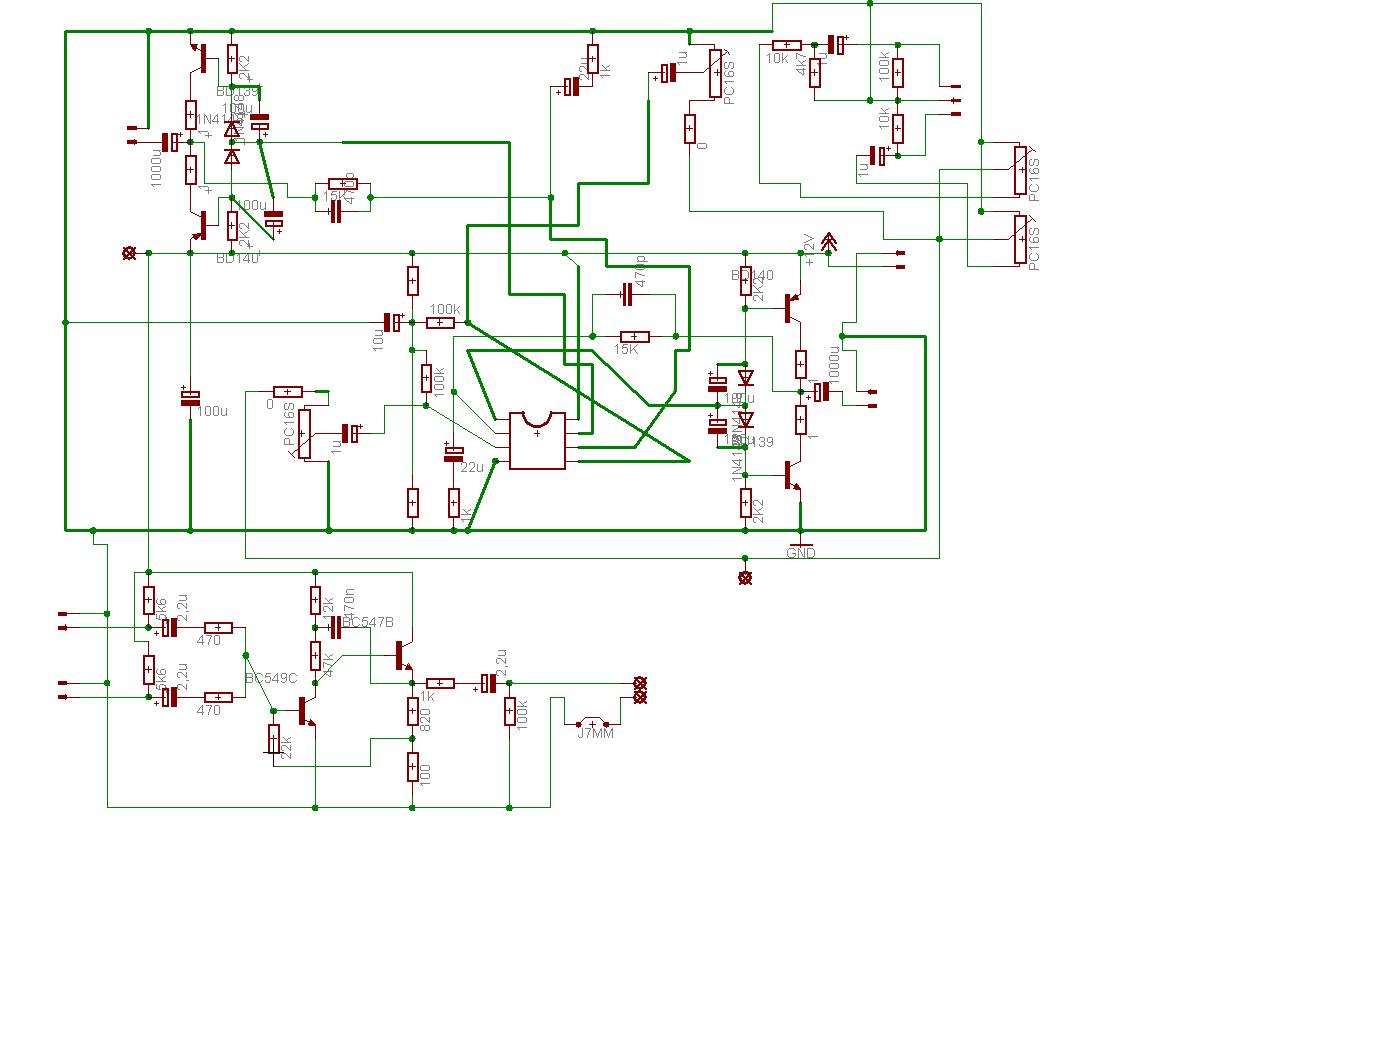Click the 22k trimmer resistor near BC549C
1400x1050 pixels.
click(273, 739)
